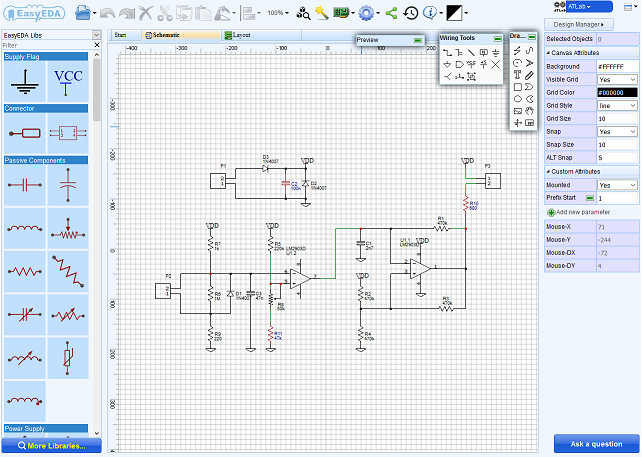Click the text tool in Drawing Tools
This screenshot has height=457, width=642.
coord(517,75)
